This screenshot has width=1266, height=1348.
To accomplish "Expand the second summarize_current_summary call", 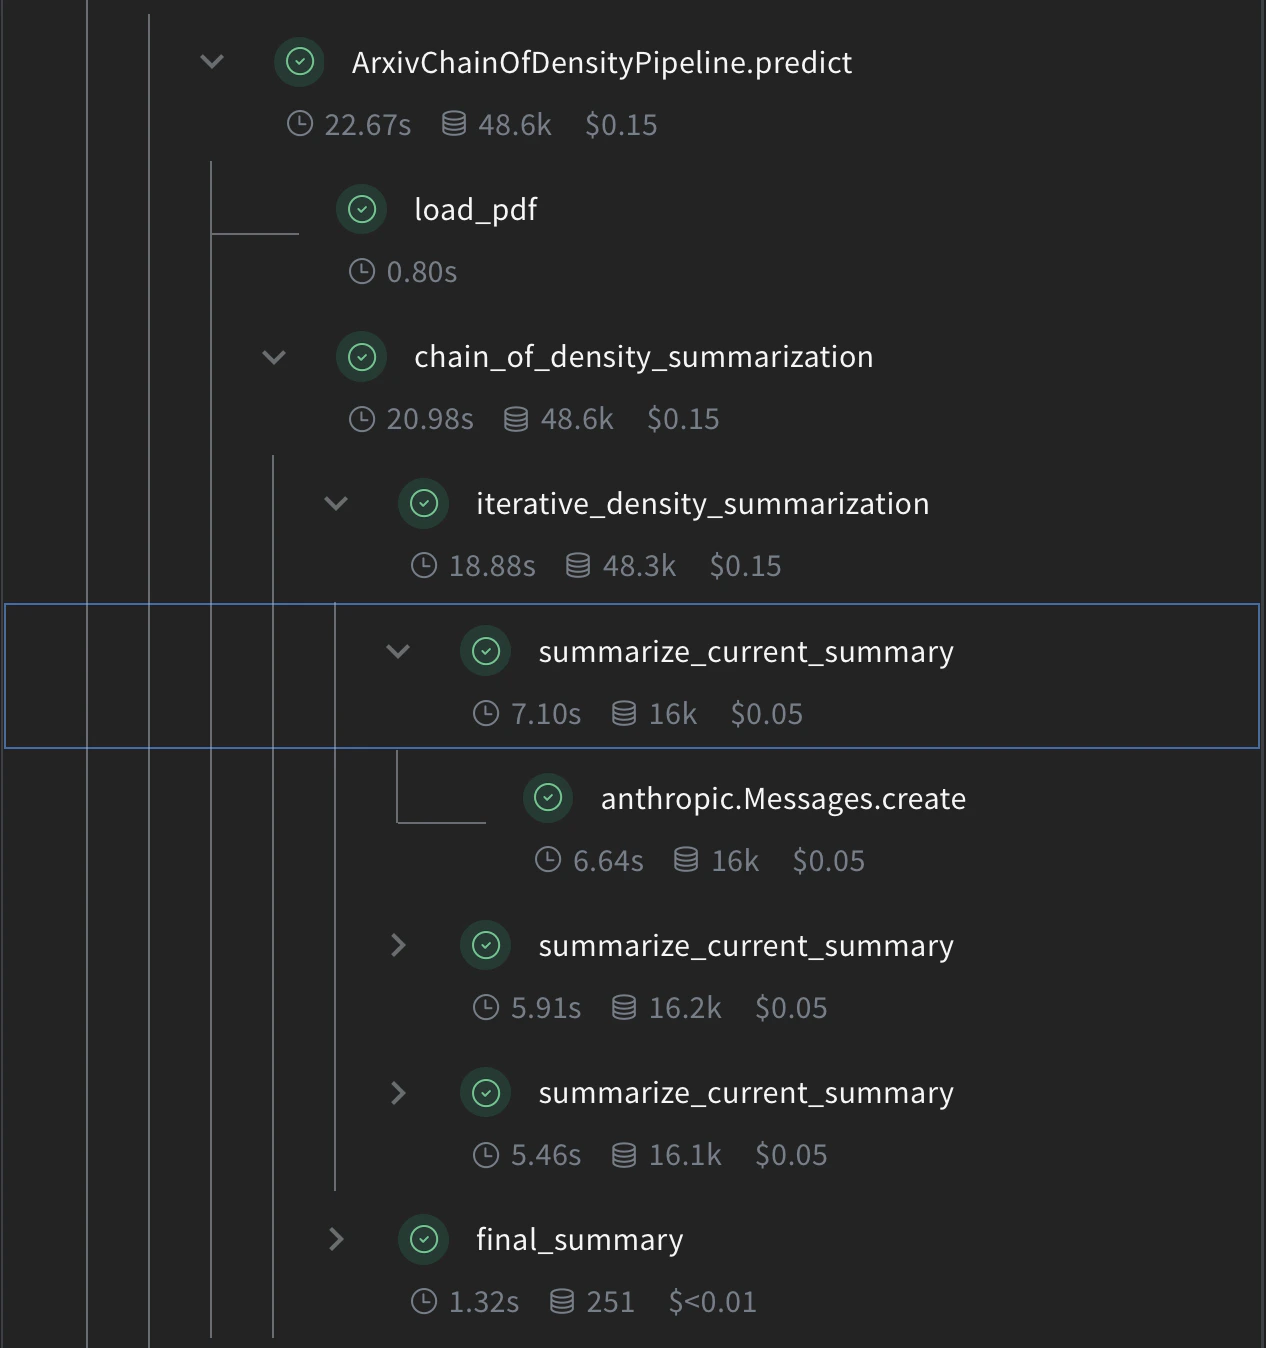I will (397, 945).
